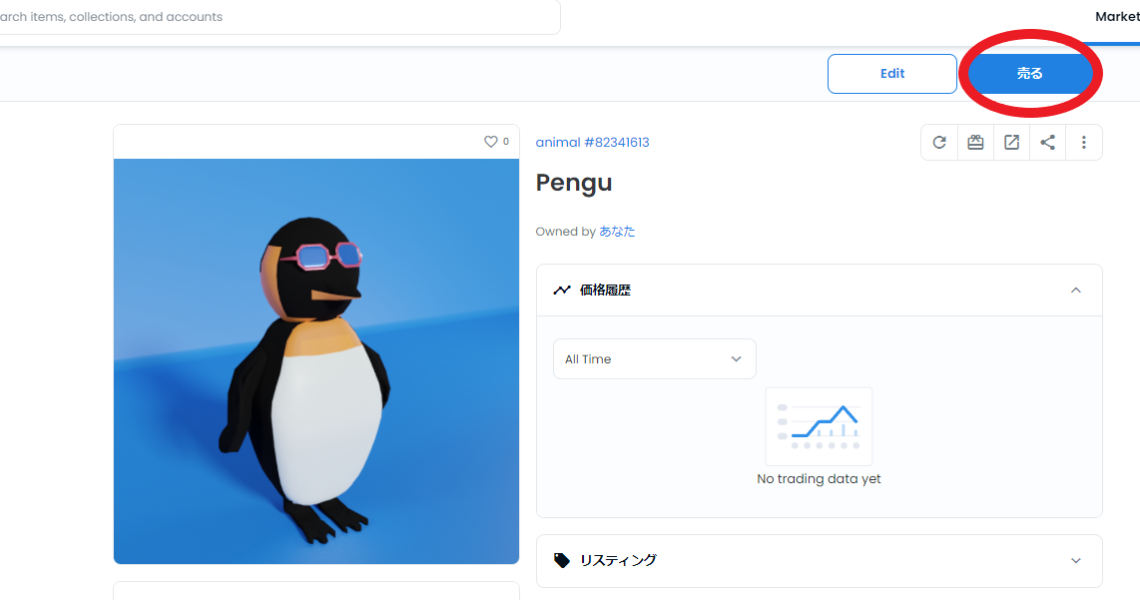Click the あなた owner link

[x=617, y=231]
